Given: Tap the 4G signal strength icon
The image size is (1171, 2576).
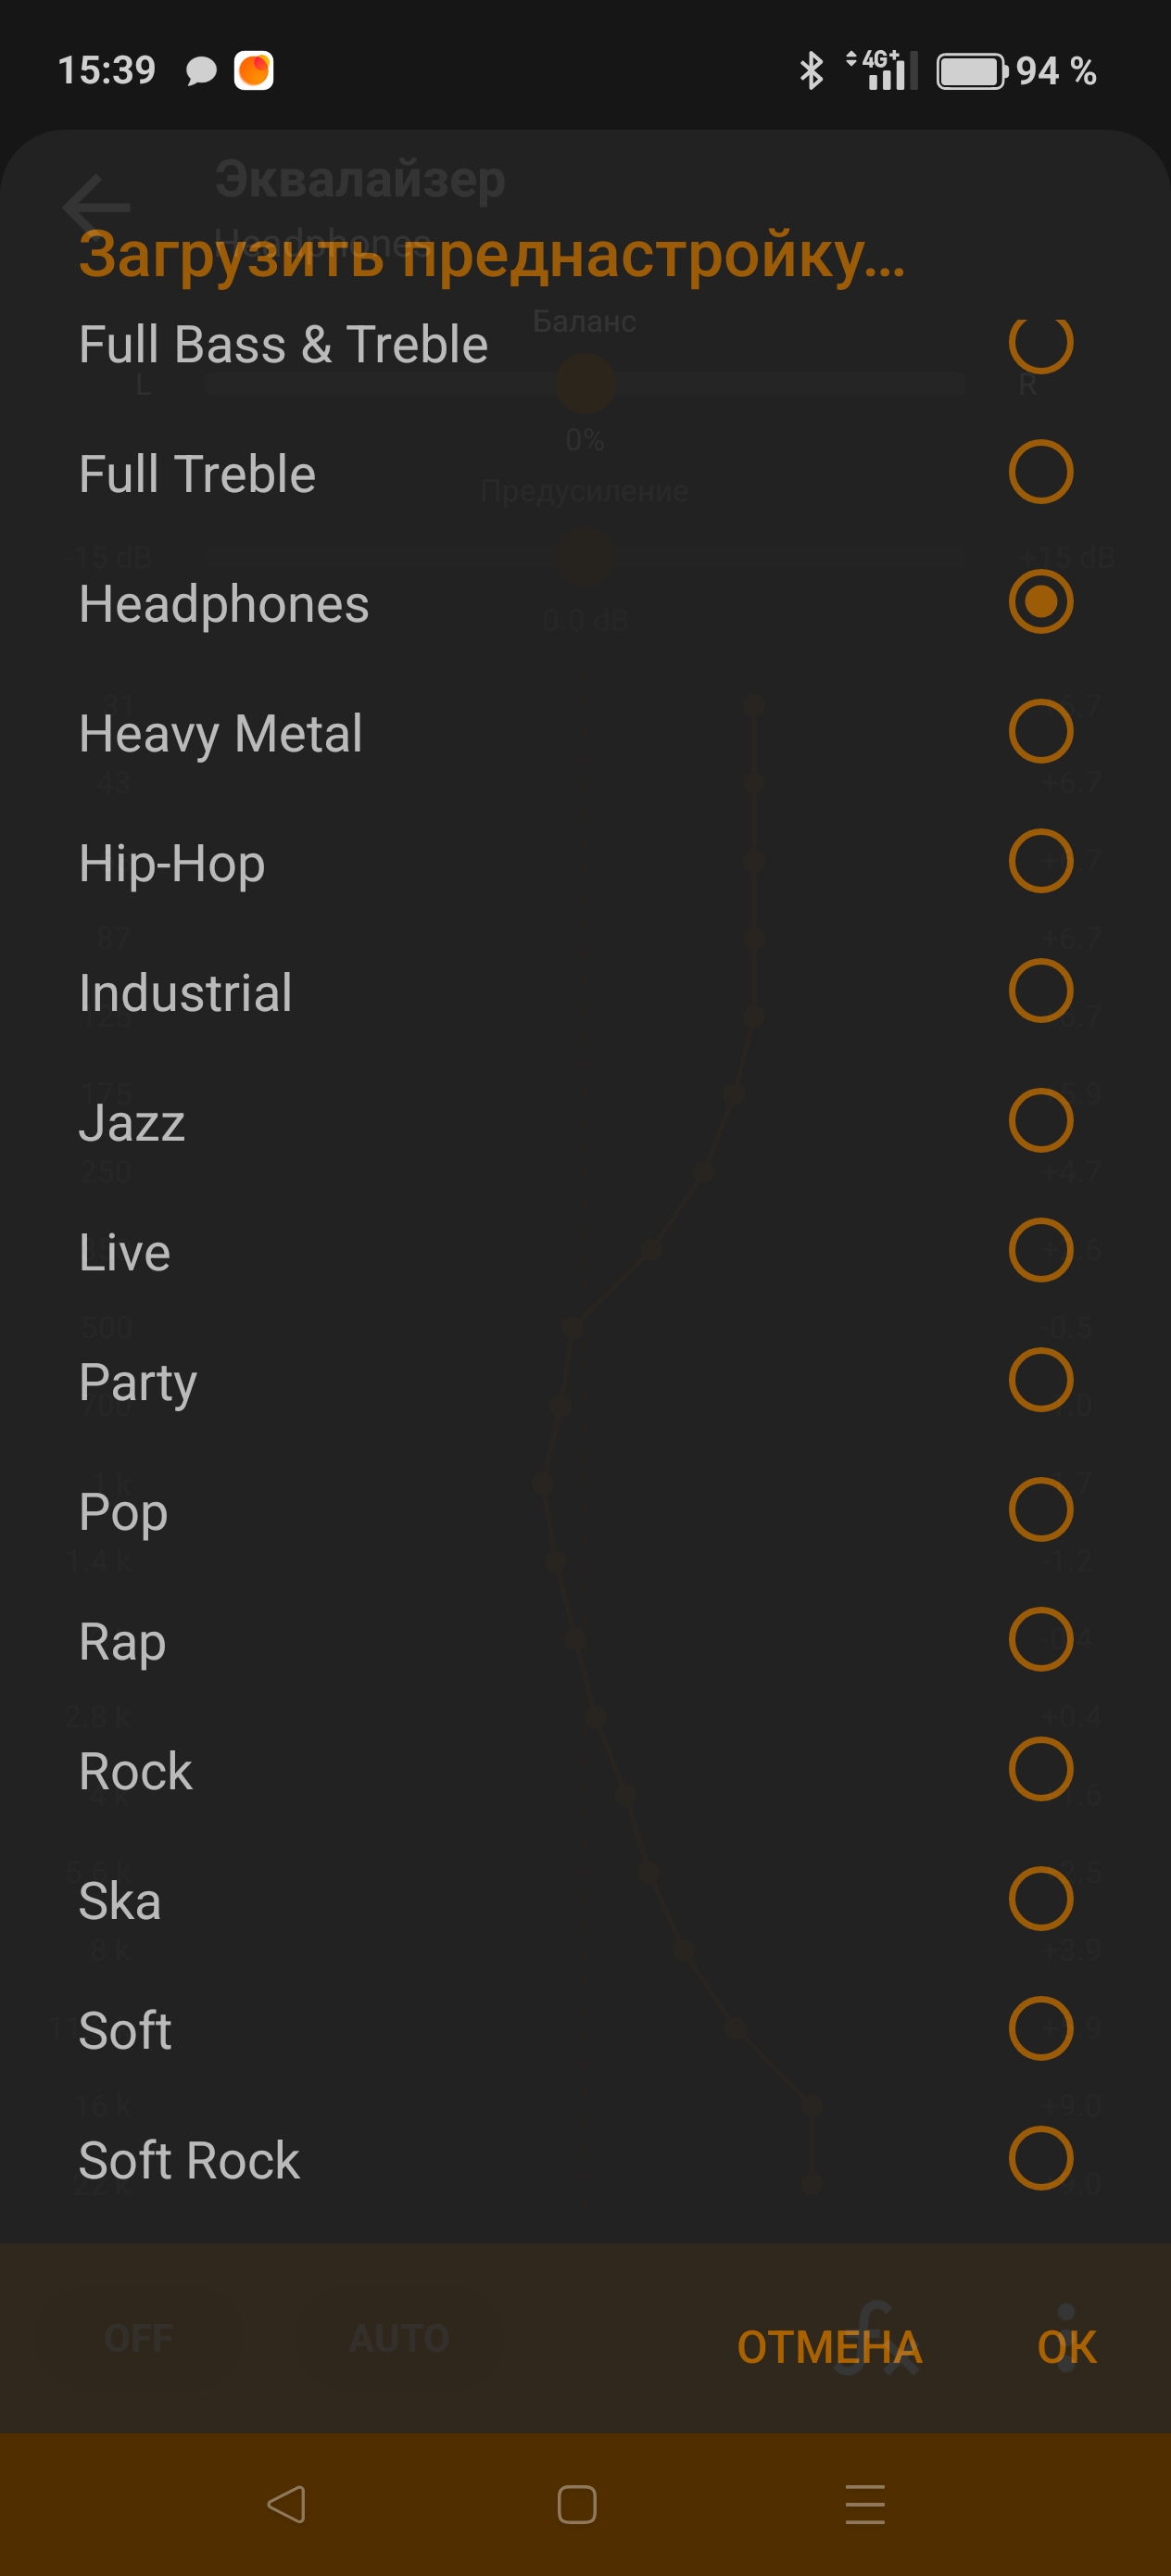Looking at the screenshot, I should [x=882, y=71].
